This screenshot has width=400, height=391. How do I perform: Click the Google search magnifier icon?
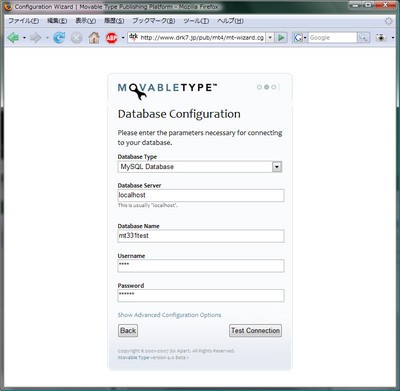point(363,38)
